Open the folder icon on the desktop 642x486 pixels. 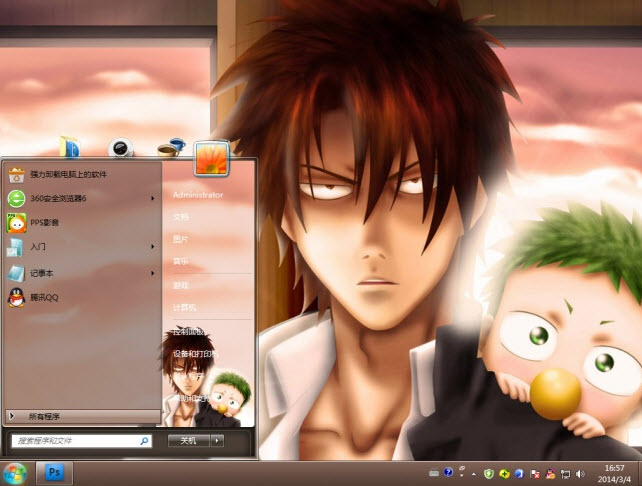(x=70, y=147)
